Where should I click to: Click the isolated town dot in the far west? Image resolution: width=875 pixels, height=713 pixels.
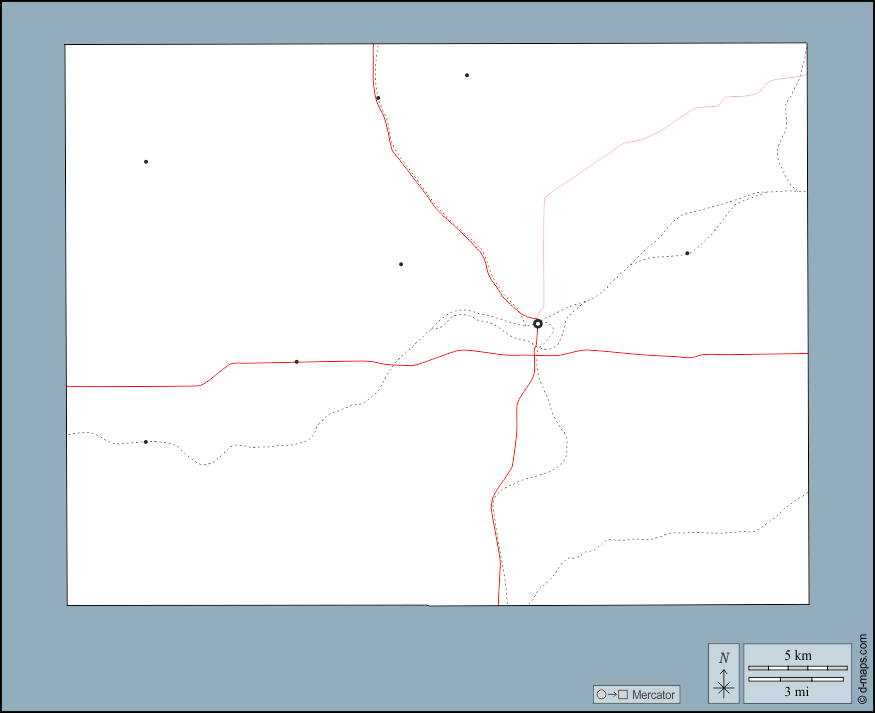click(x=146, y=162)
